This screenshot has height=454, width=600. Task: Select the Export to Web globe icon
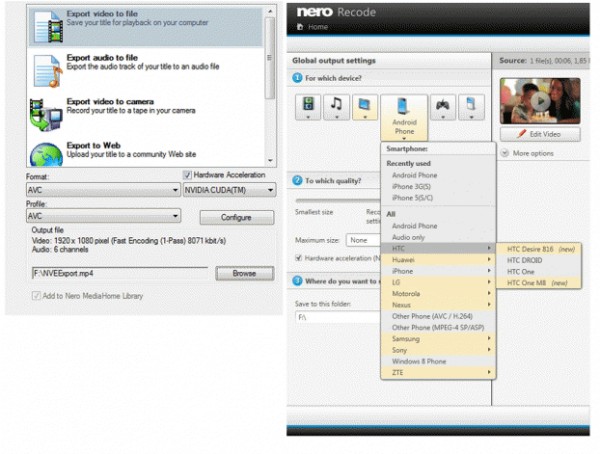point(47,154)
